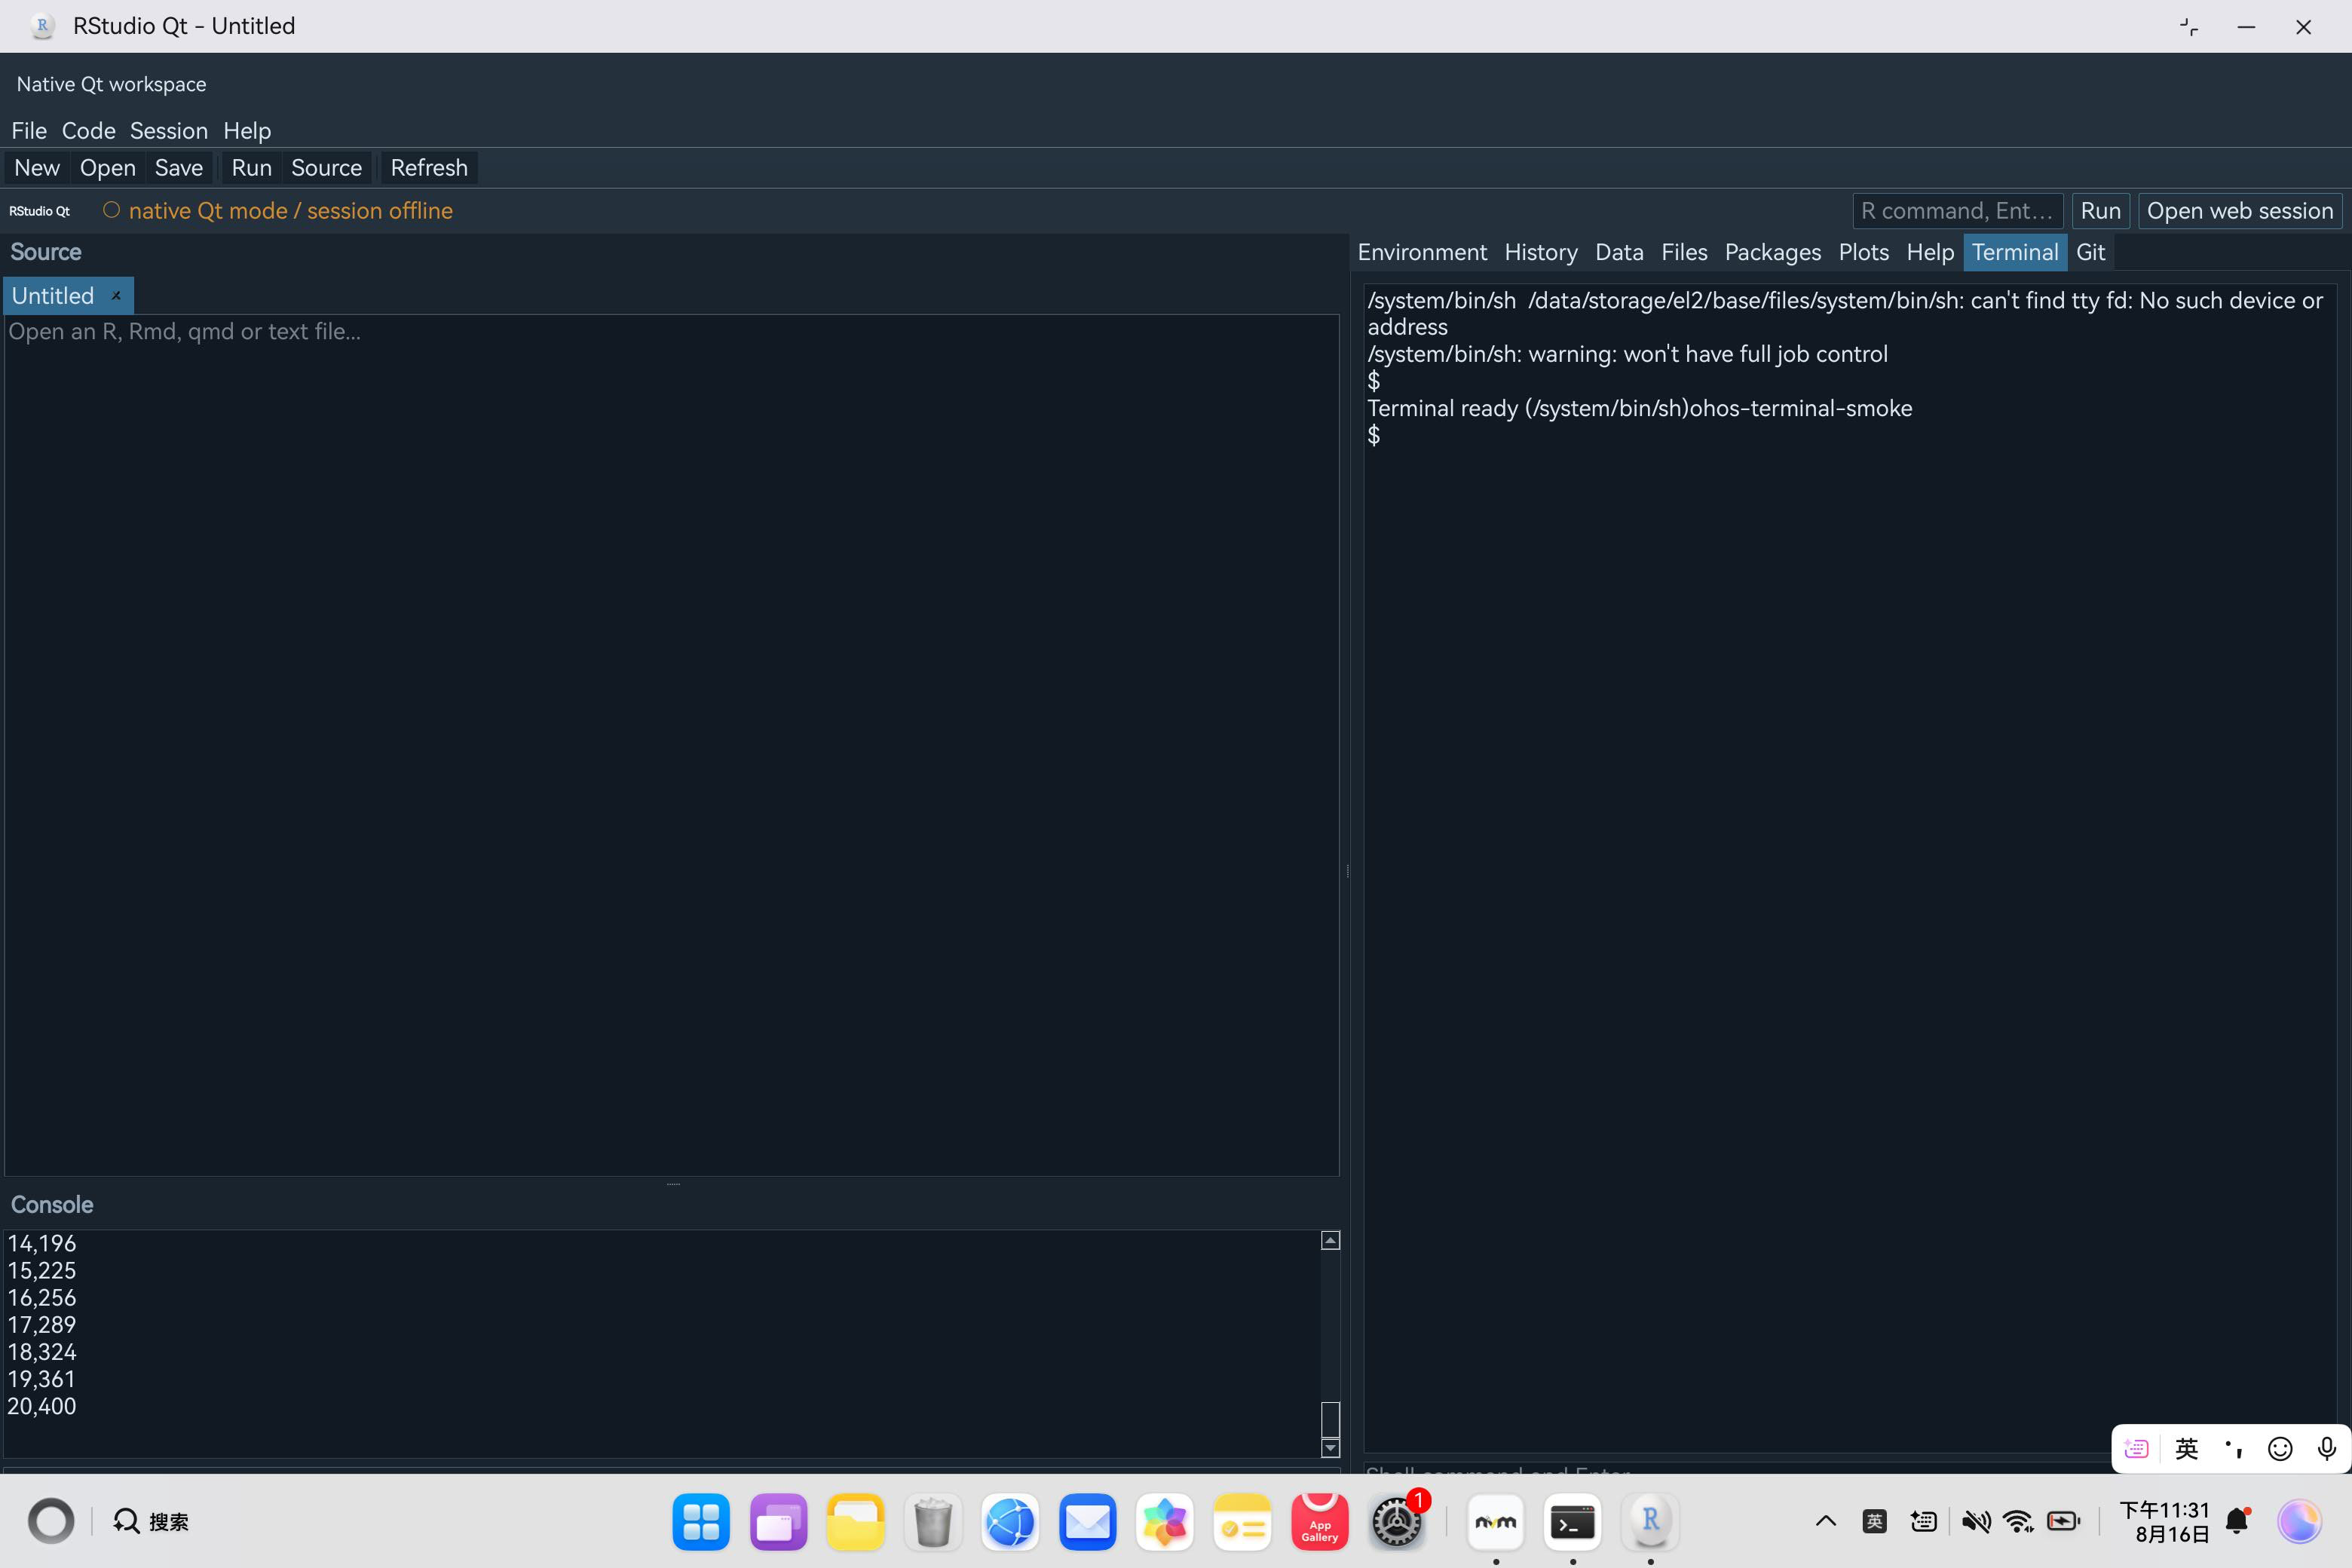Image resolution: width=2352 pixels, height=1568 pixels.
Task: Click into the empty Source editor area
Action: click(671, 745)
